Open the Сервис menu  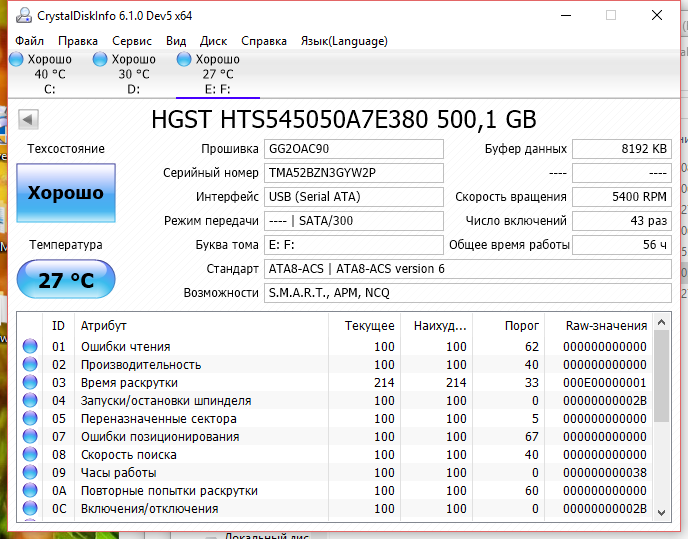point(132,41)
